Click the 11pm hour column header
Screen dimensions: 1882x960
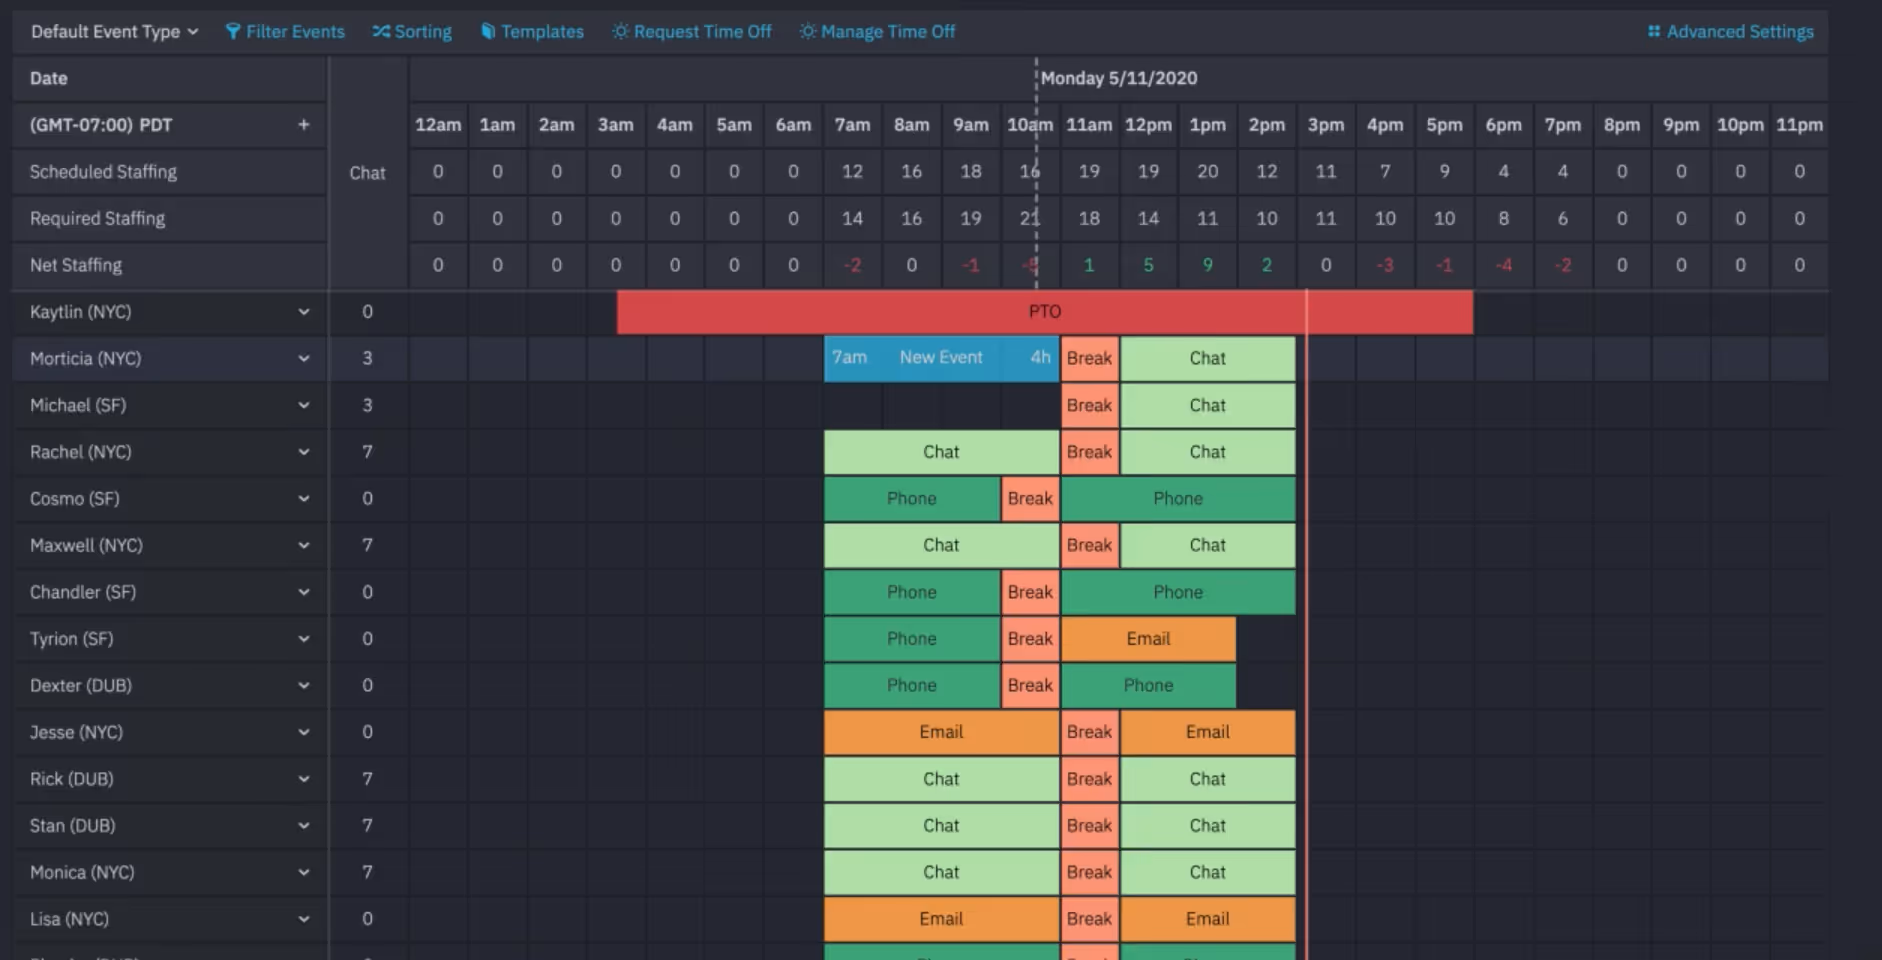click(1799, 125)
